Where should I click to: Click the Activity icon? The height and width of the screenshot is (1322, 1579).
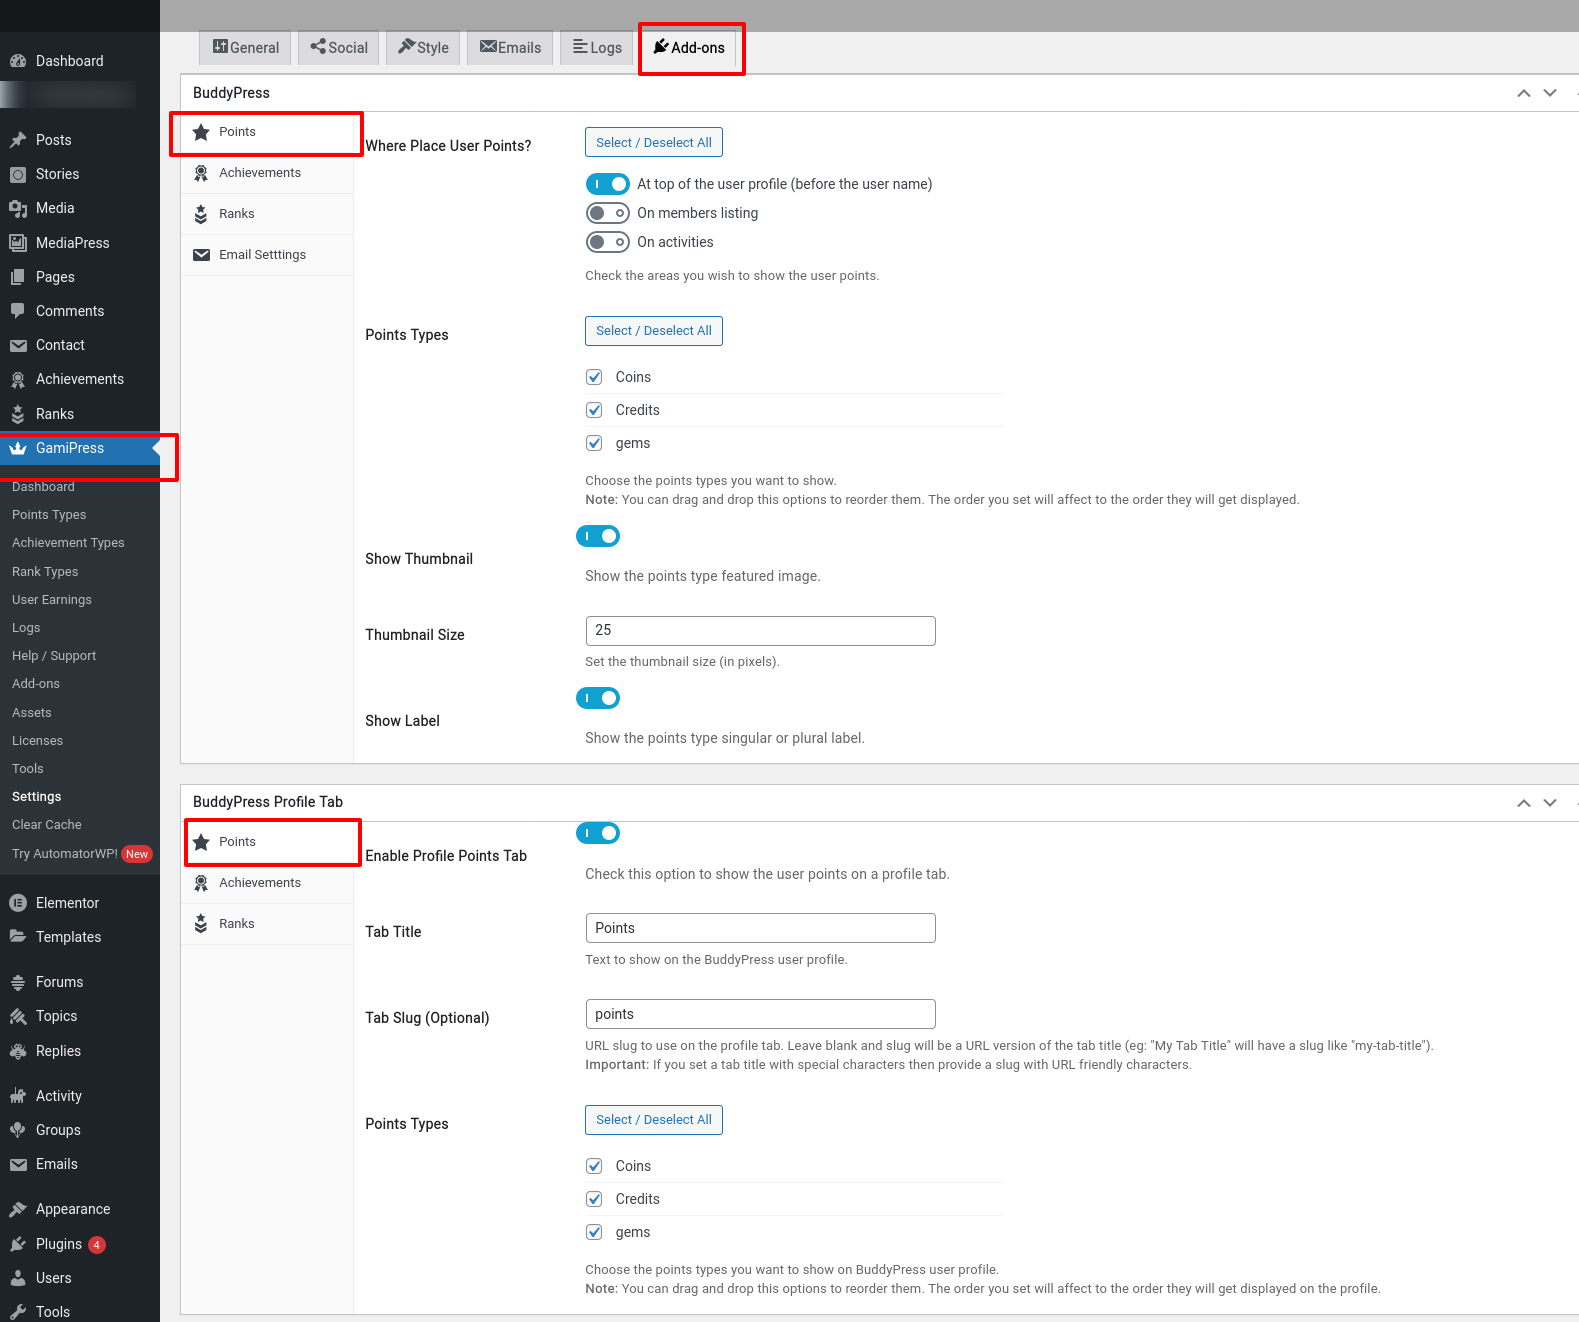tap(18, 1096)
